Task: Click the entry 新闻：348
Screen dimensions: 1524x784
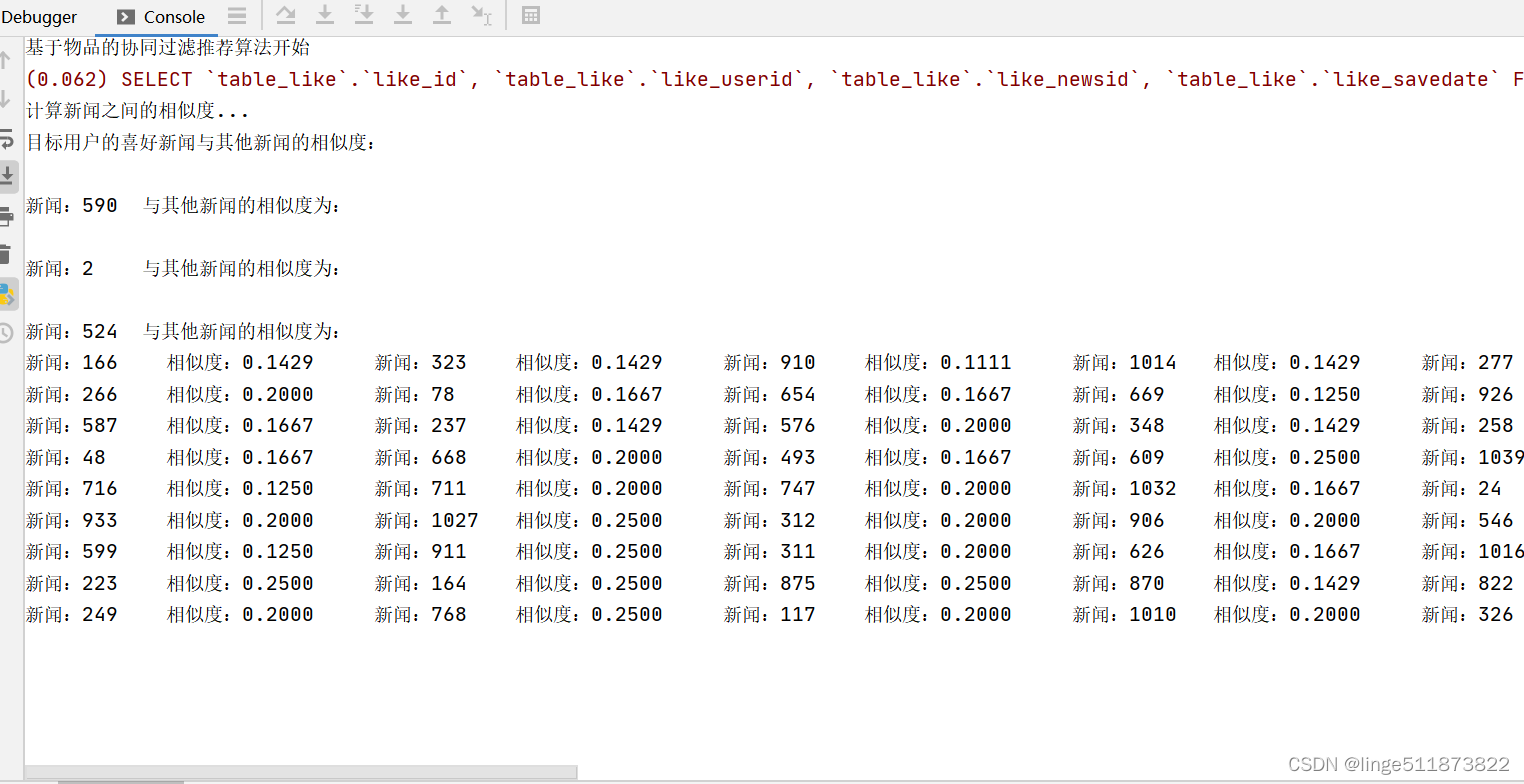Action: point(1119,425)
